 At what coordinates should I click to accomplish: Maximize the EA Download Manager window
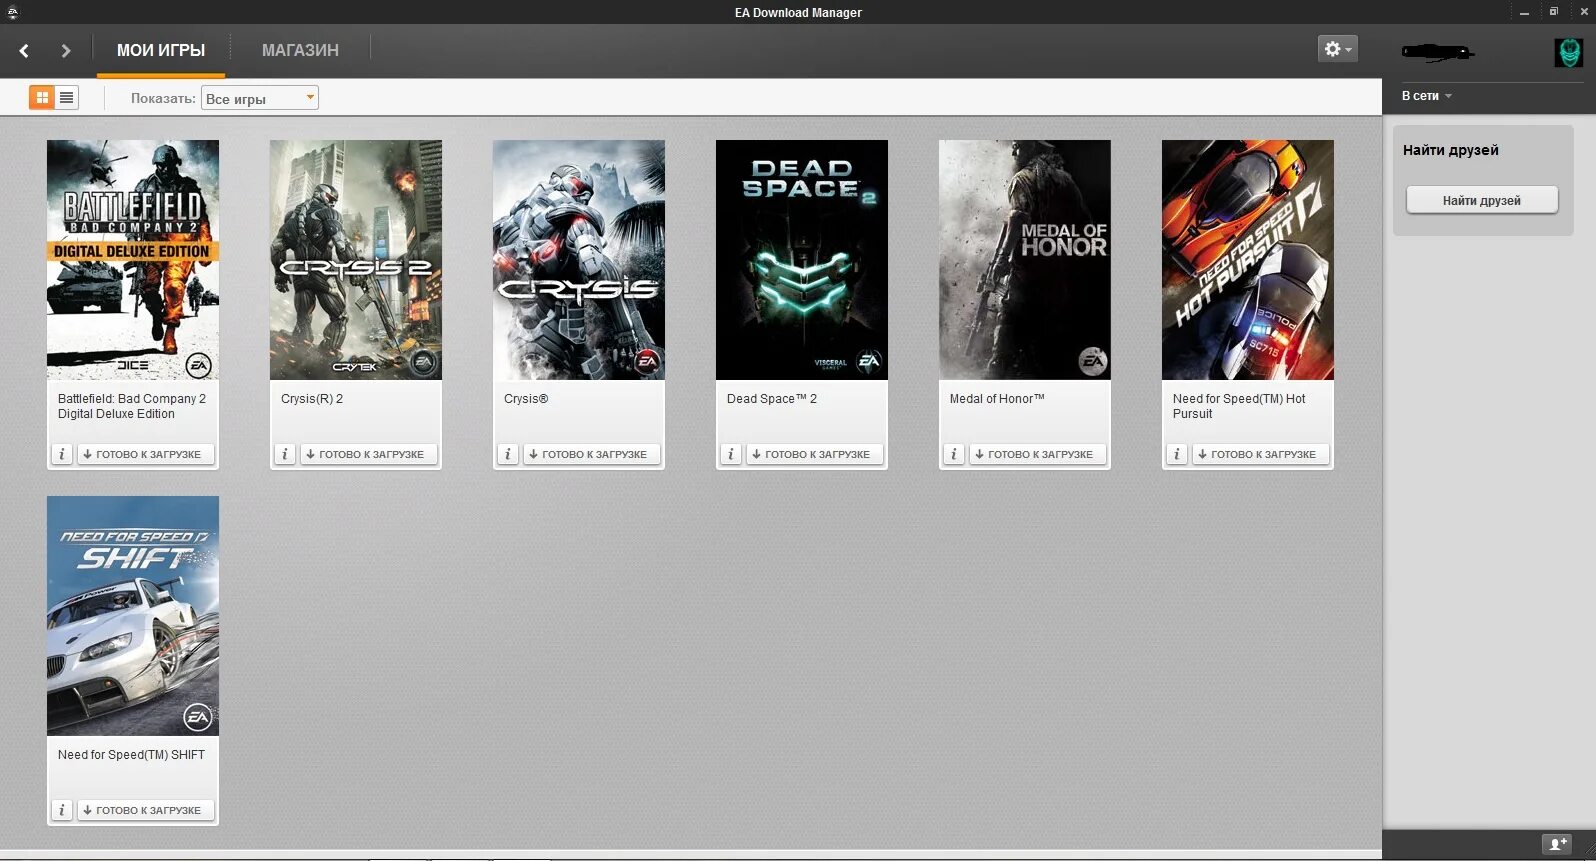coord(1553,12)
